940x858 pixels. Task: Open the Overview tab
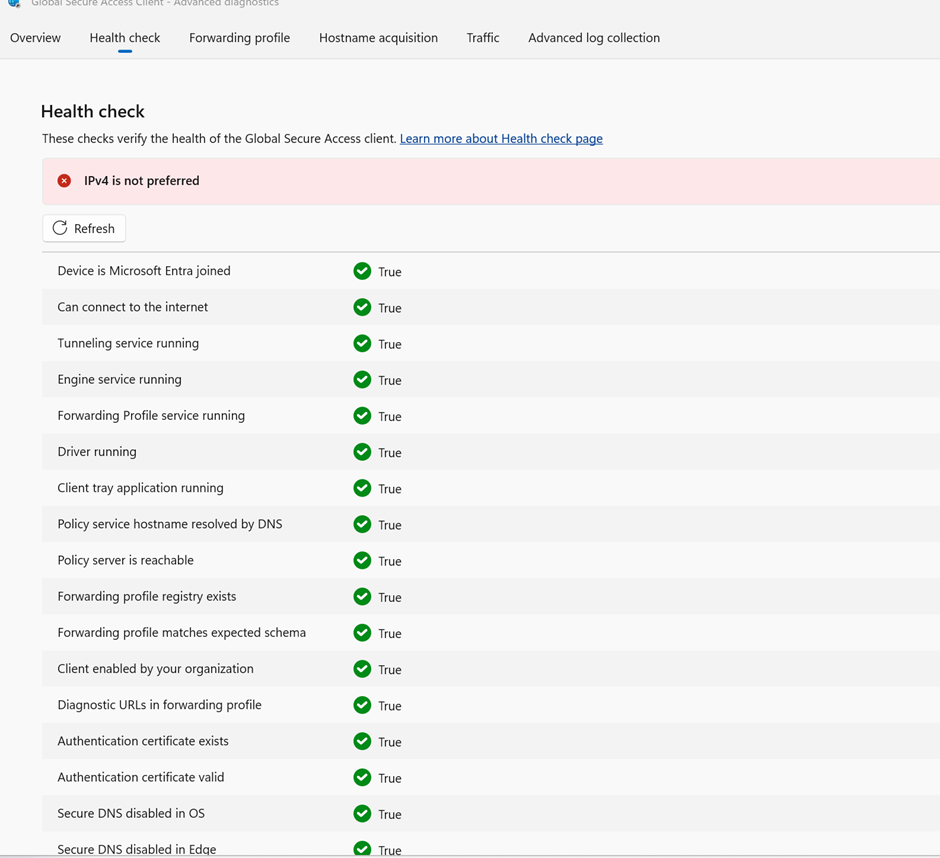[x=35, y=38]
